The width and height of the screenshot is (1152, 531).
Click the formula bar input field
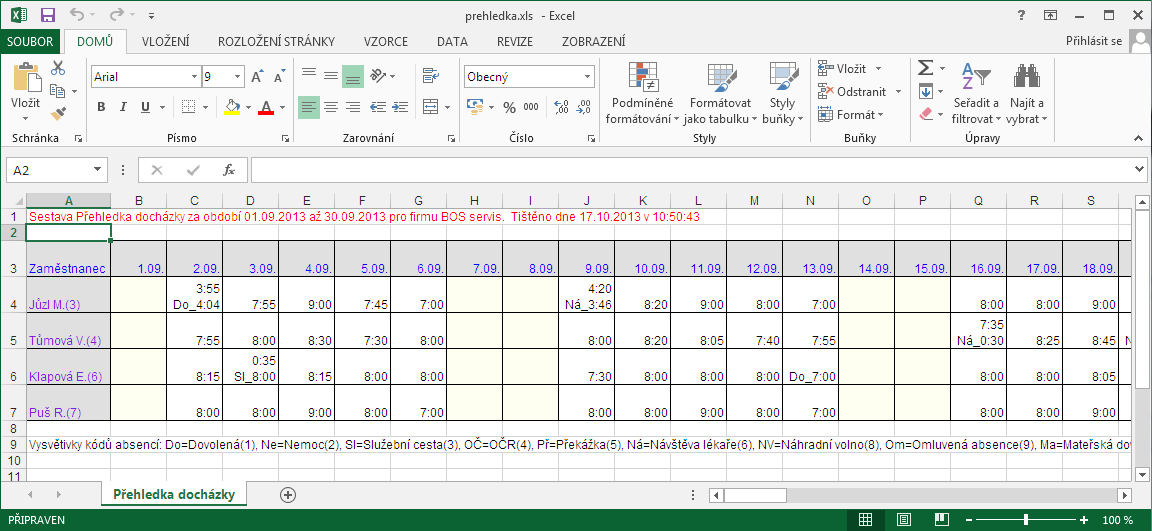click(689, 170)
